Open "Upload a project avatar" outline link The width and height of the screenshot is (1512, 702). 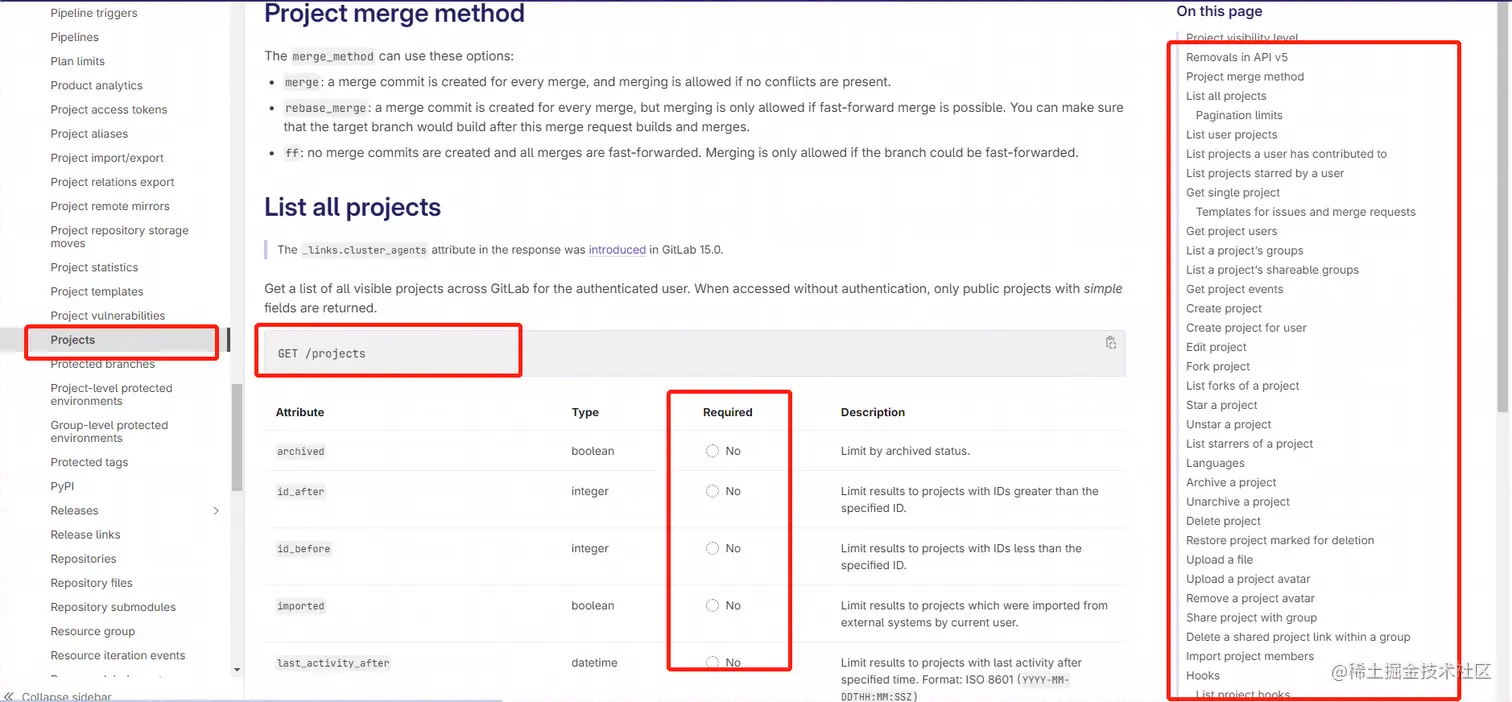tap(1247, 579)
